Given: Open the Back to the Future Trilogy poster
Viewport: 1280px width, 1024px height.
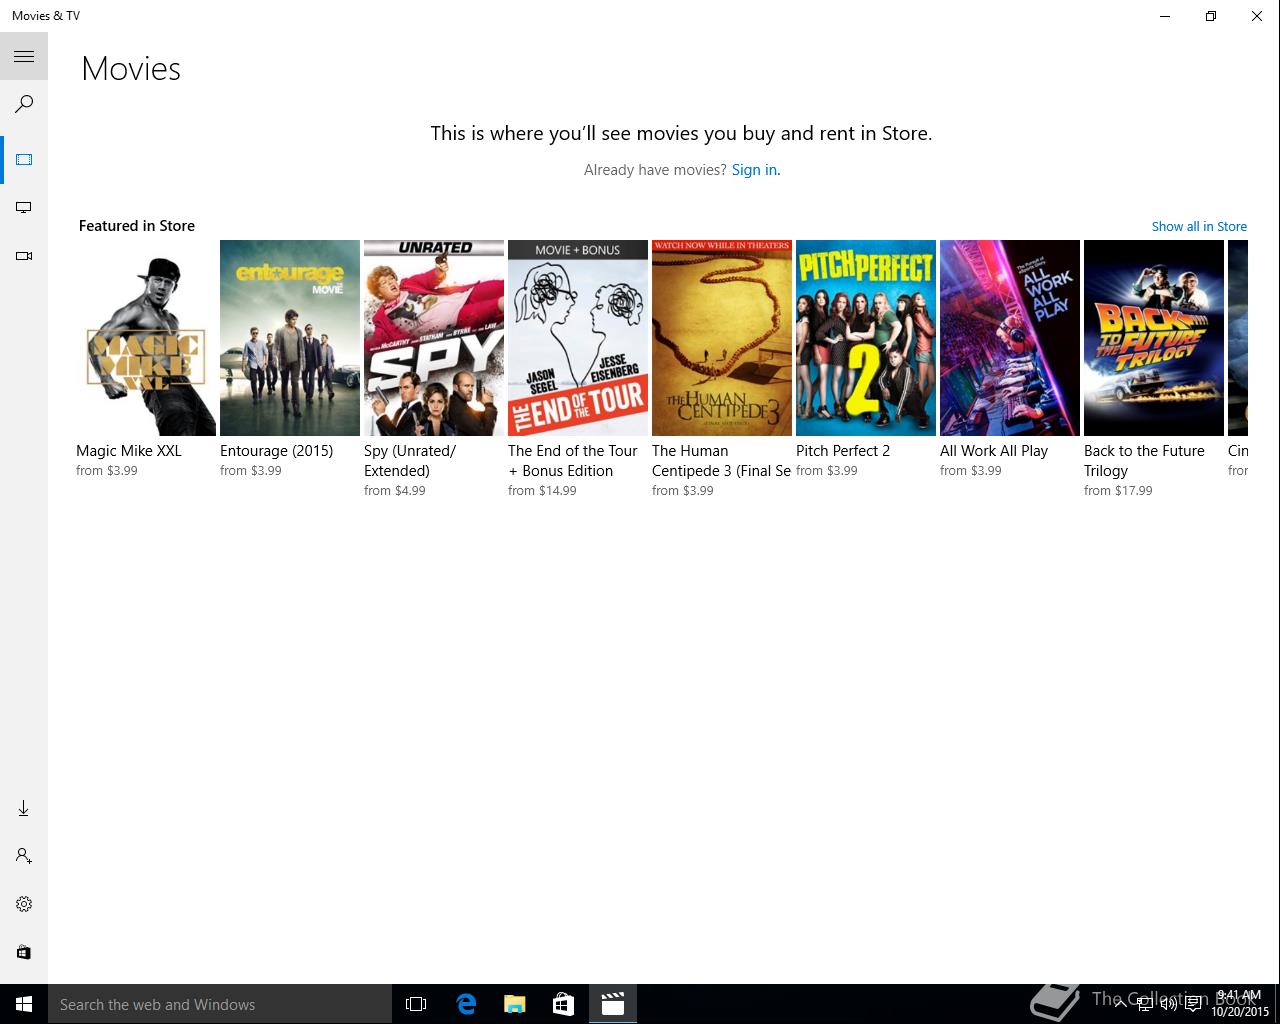Looking at the screenshot, I should (x=1154, y=338).
